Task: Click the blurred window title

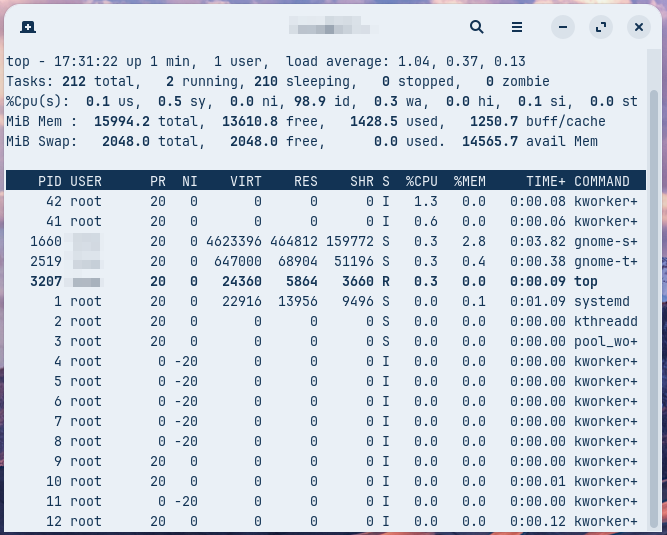Action: coord(327,27)
